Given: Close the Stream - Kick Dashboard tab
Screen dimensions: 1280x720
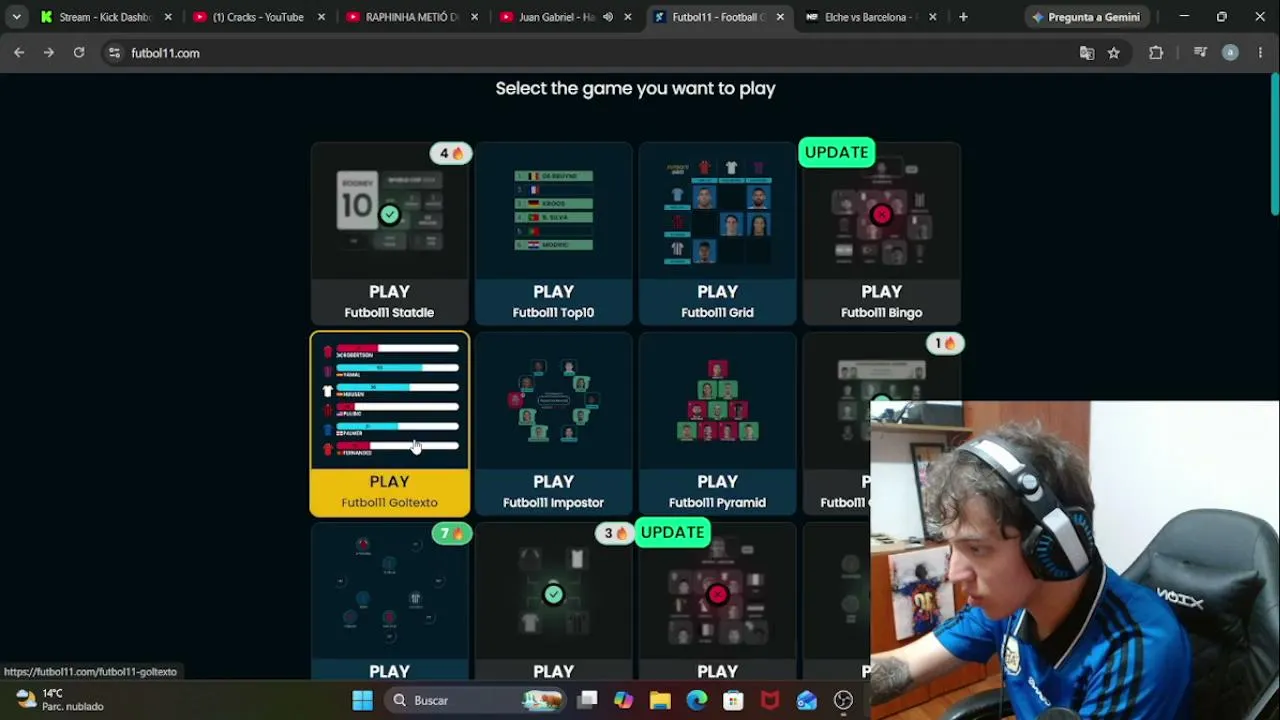Looking at the screenshot, I should [168, 17].
